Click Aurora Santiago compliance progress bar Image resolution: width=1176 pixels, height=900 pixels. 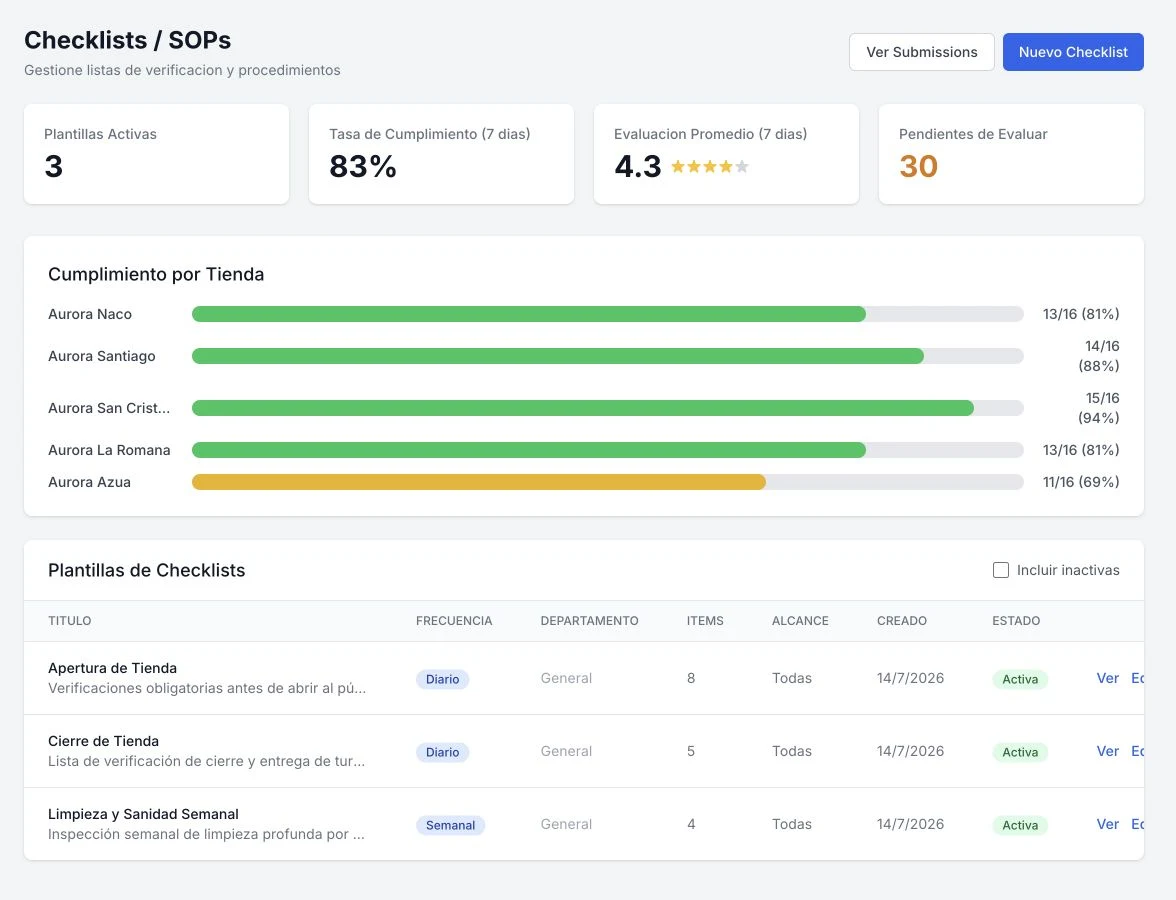608,356
